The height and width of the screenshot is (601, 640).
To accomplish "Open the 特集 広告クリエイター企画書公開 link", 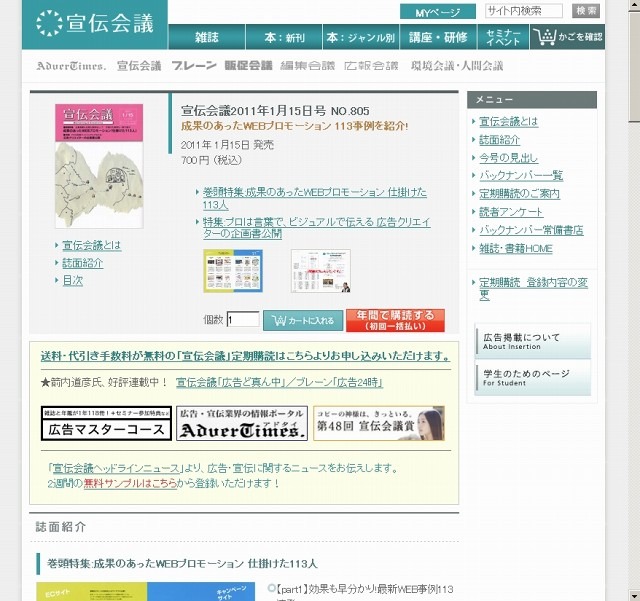I will click(316, 228).
